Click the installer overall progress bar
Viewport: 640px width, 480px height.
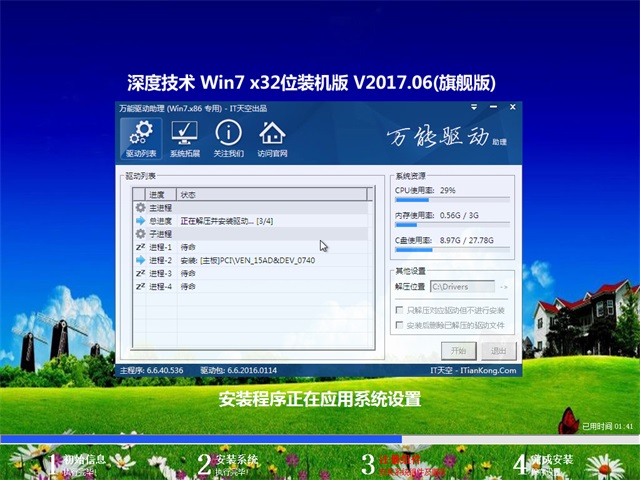point(320,439)
